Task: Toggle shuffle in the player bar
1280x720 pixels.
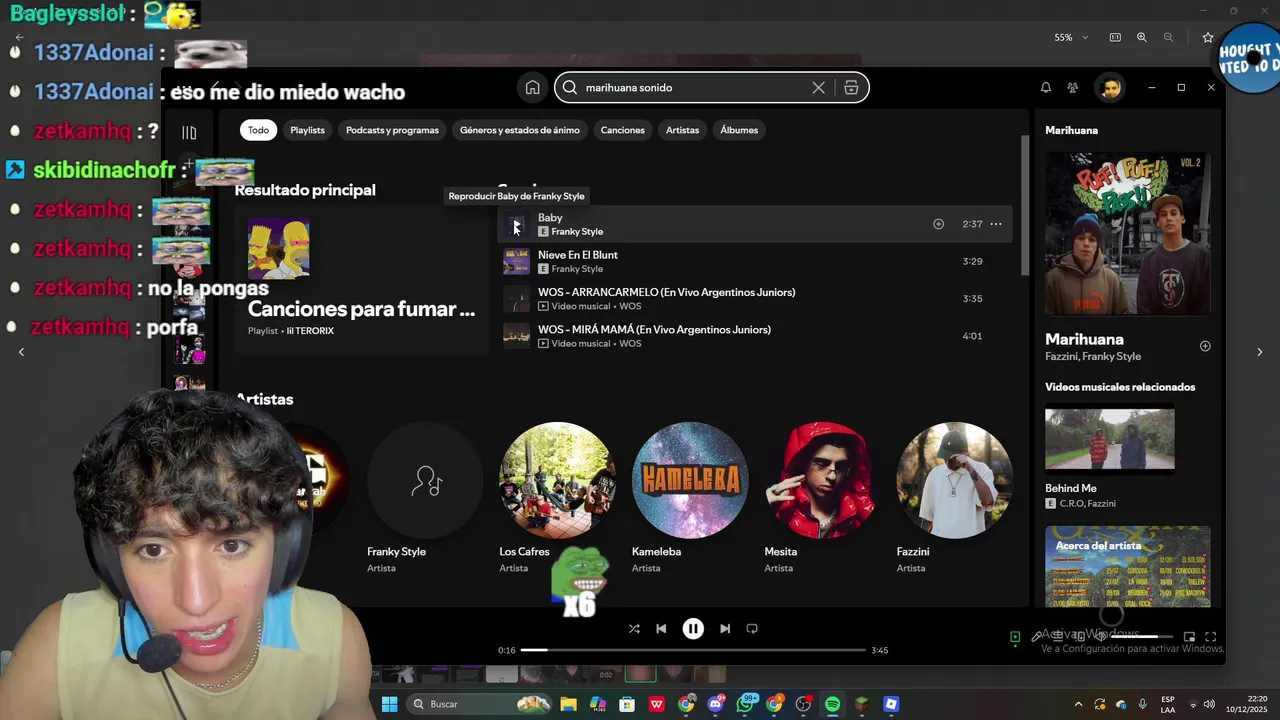Action: pyautogui.click(x=634, y=629)
